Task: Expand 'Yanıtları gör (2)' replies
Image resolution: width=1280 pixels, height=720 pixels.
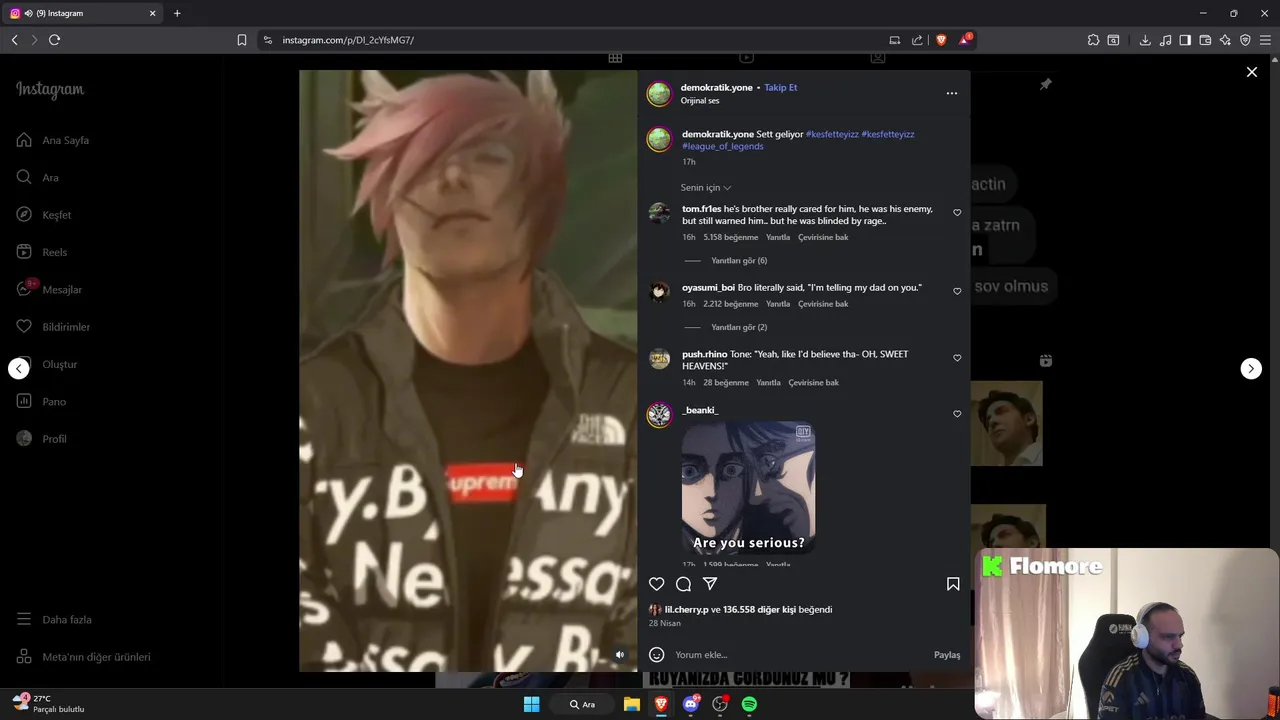Action: [x=739, y=327]
